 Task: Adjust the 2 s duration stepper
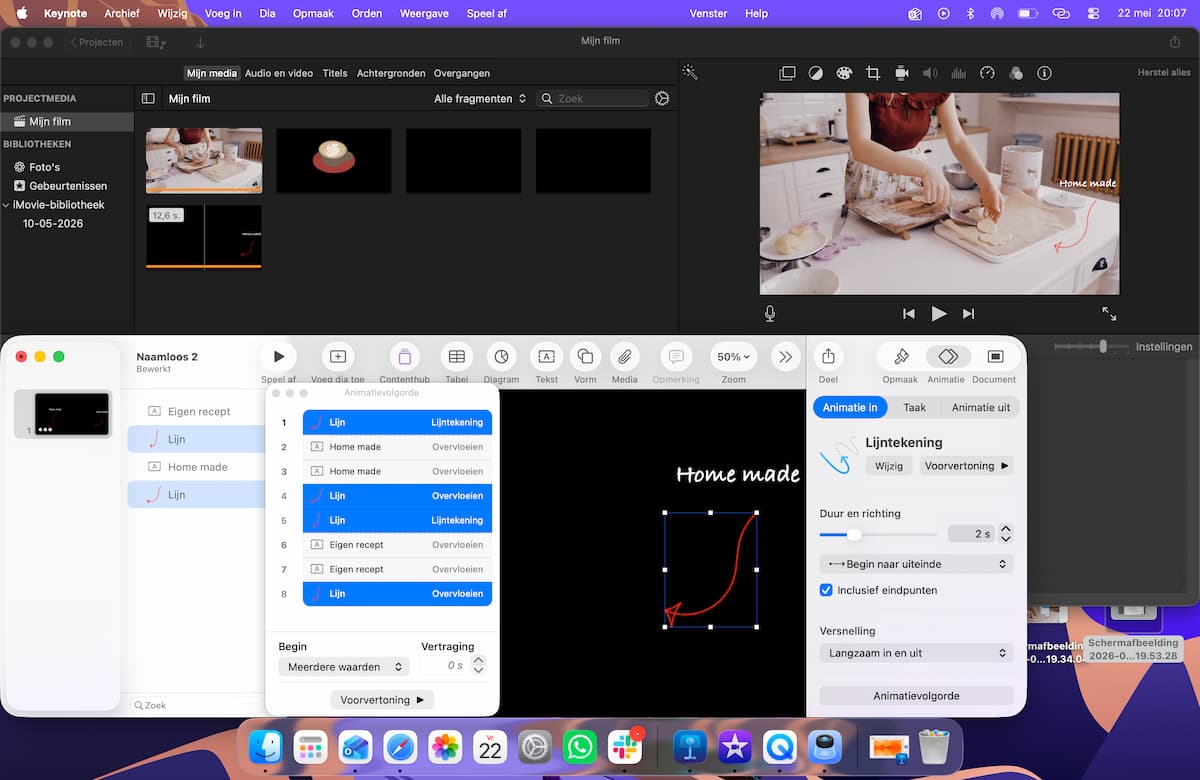1006,534
